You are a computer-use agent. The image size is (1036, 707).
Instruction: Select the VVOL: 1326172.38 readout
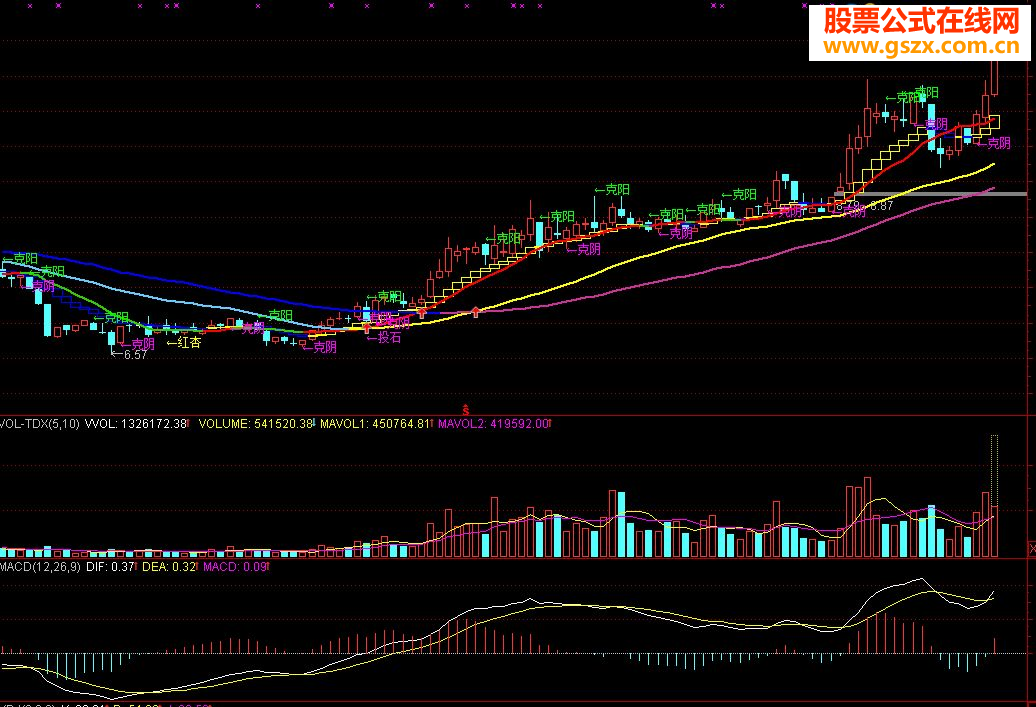point(137,424)
